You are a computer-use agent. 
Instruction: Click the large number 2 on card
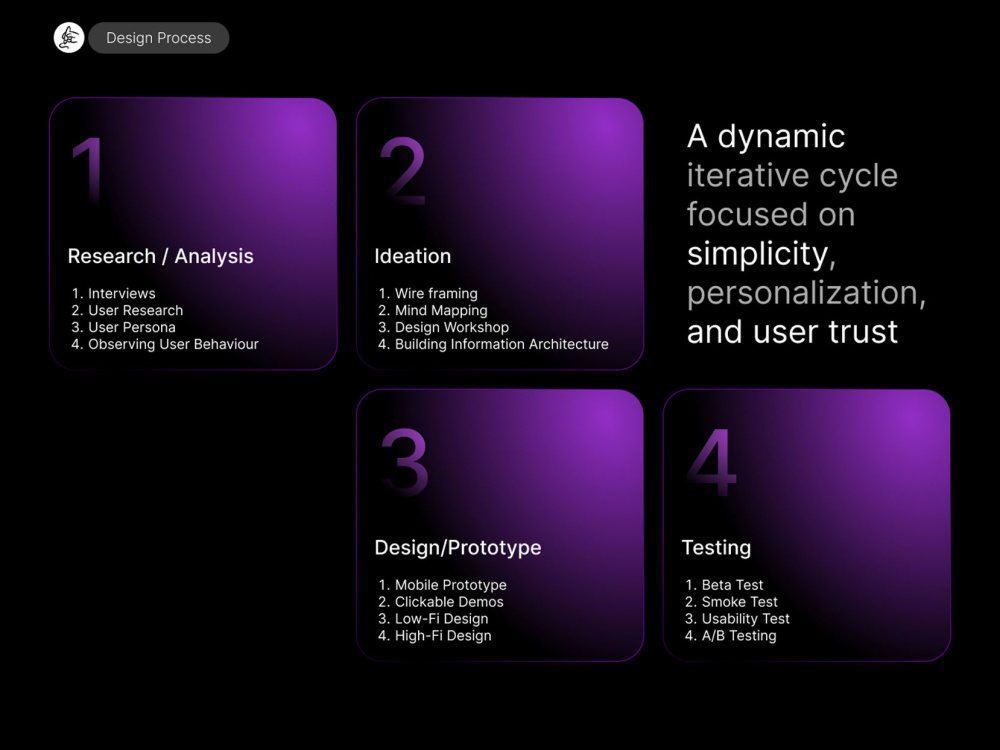coord(402,170)
